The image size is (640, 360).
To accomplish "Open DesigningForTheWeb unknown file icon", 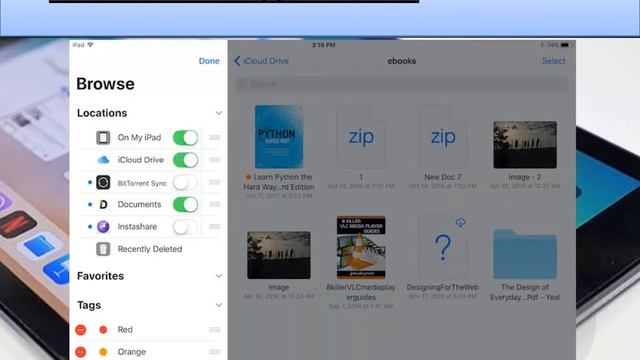I will coord(443,247).
